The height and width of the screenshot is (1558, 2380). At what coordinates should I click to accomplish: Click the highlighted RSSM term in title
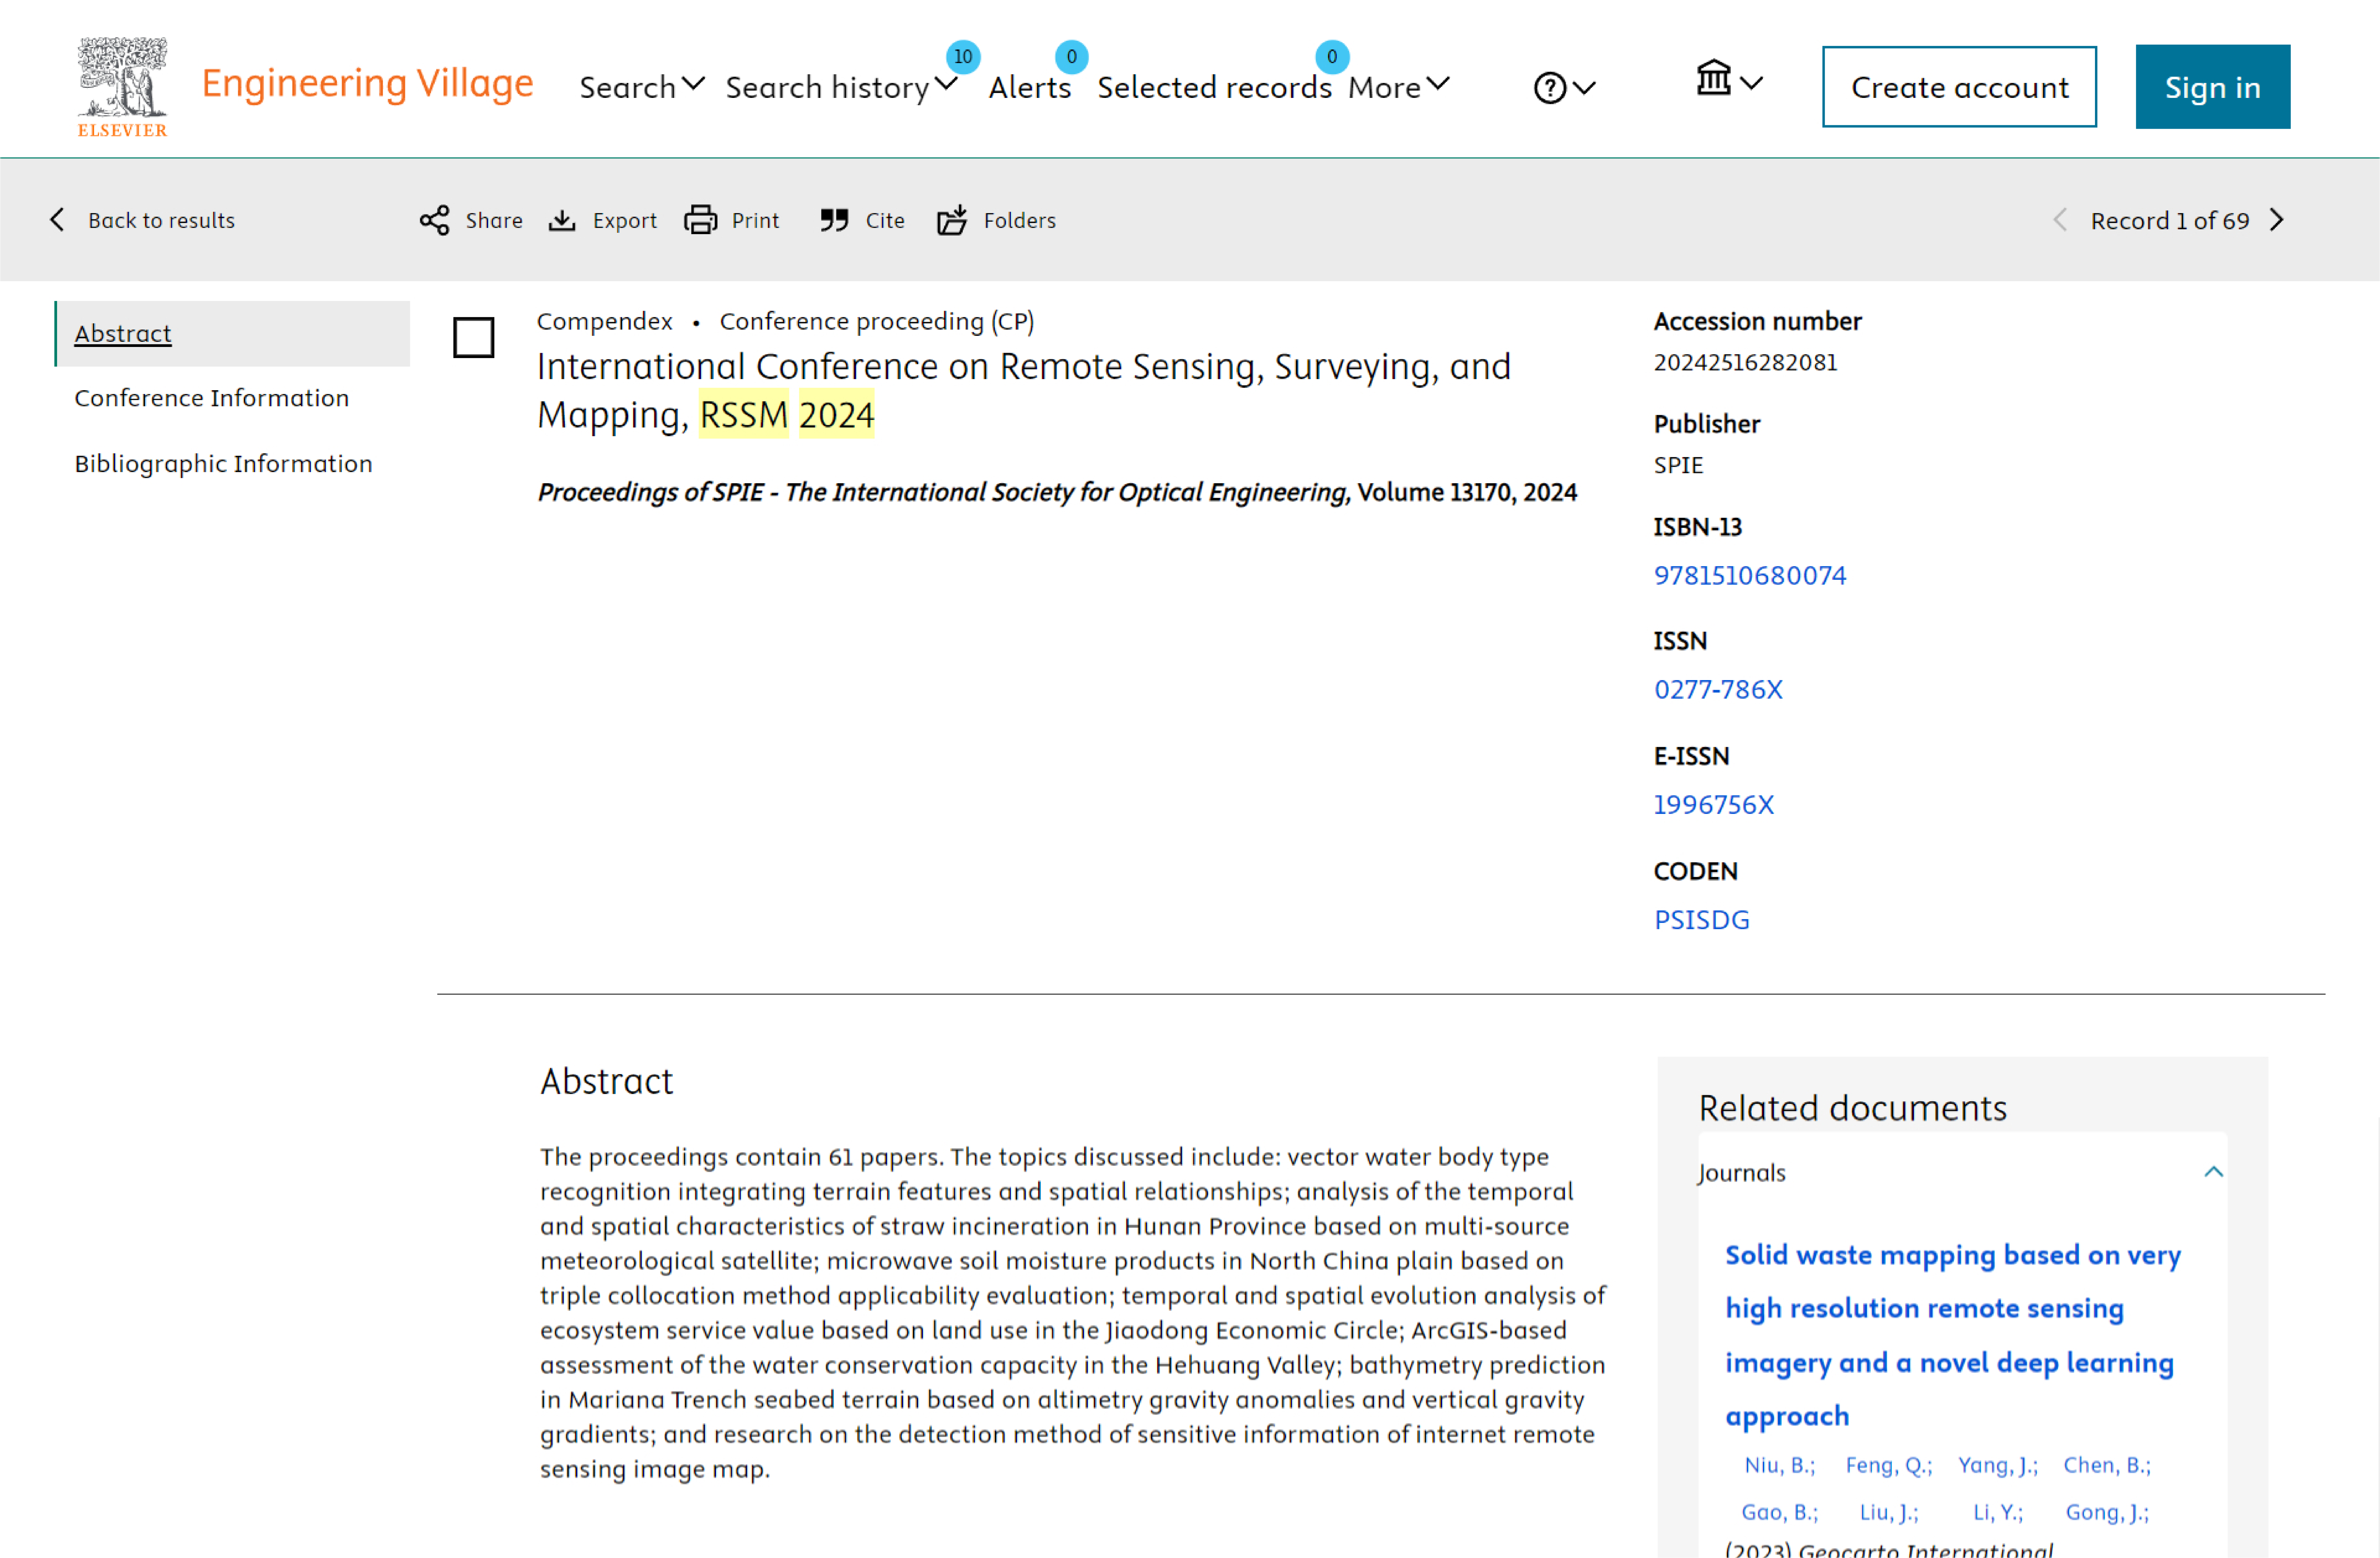744,414
